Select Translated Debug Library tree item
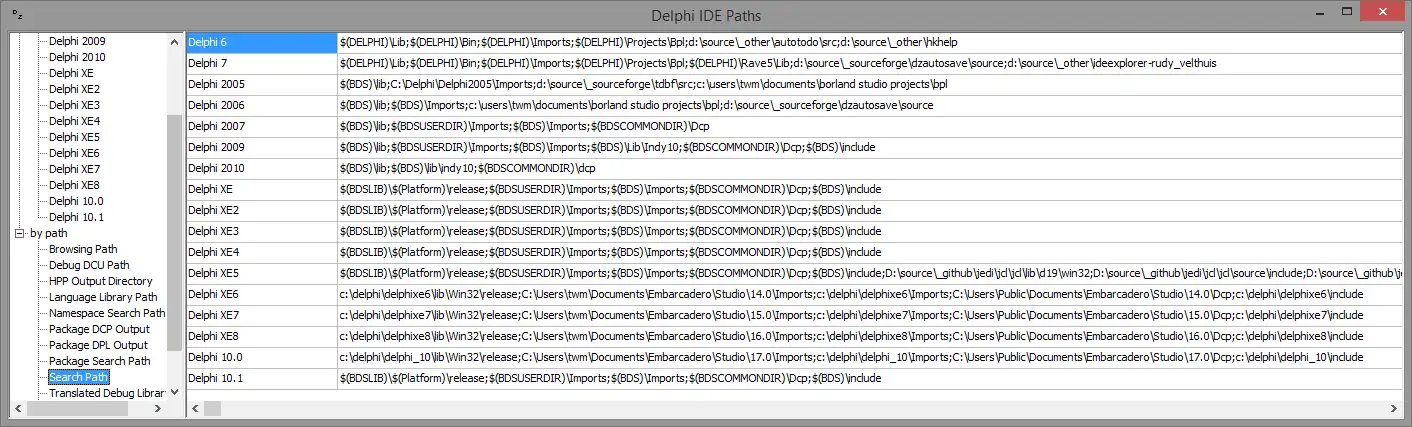 (x=107, y=393)
